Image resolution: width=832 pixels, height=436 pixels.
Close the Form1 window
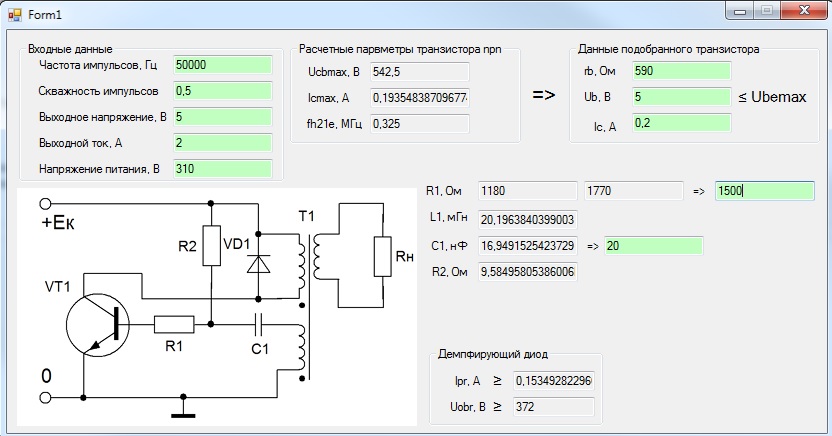coord(804,11)
